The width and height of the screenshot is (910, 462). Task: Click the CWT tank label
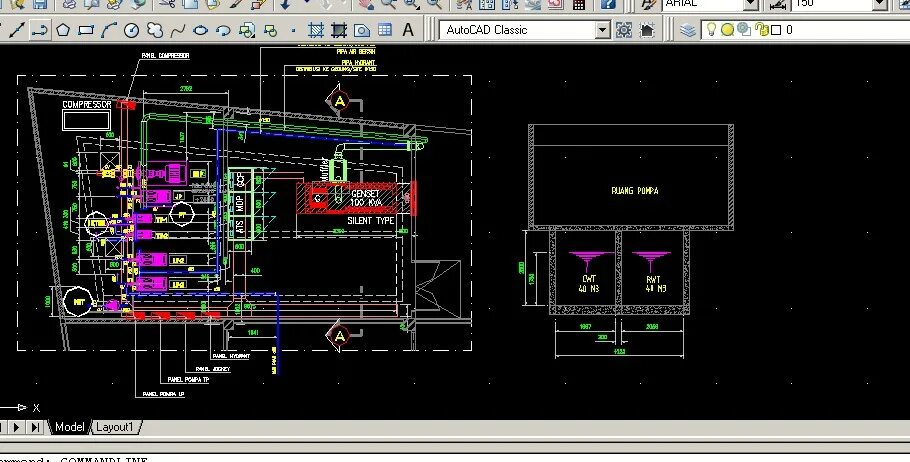[x=589, y=283]
